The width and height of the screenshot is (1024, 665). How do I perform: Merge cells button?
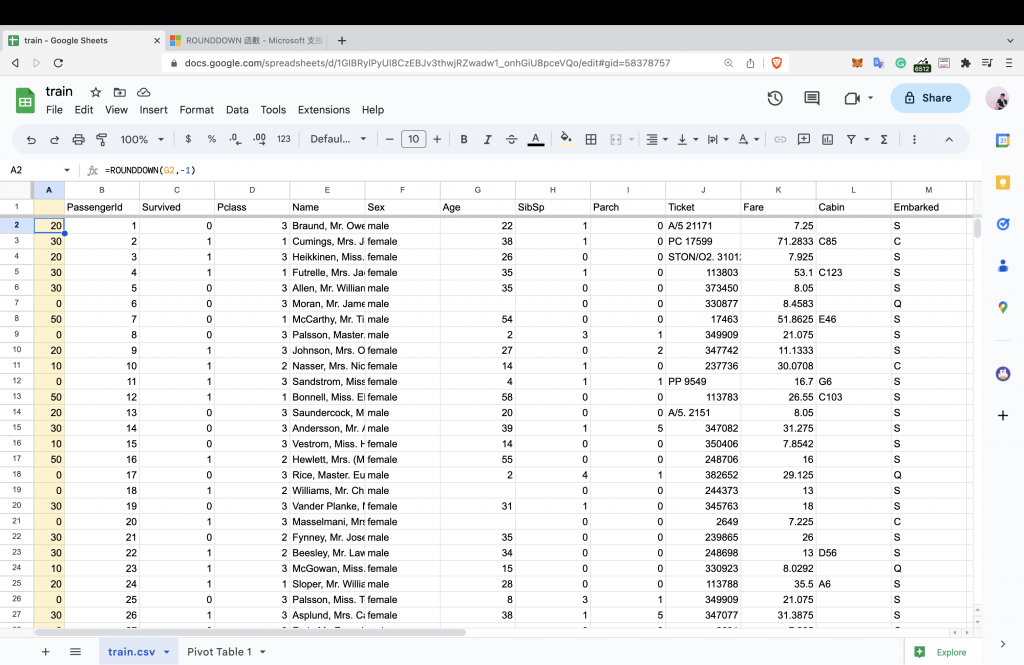(x=616, y=139)
